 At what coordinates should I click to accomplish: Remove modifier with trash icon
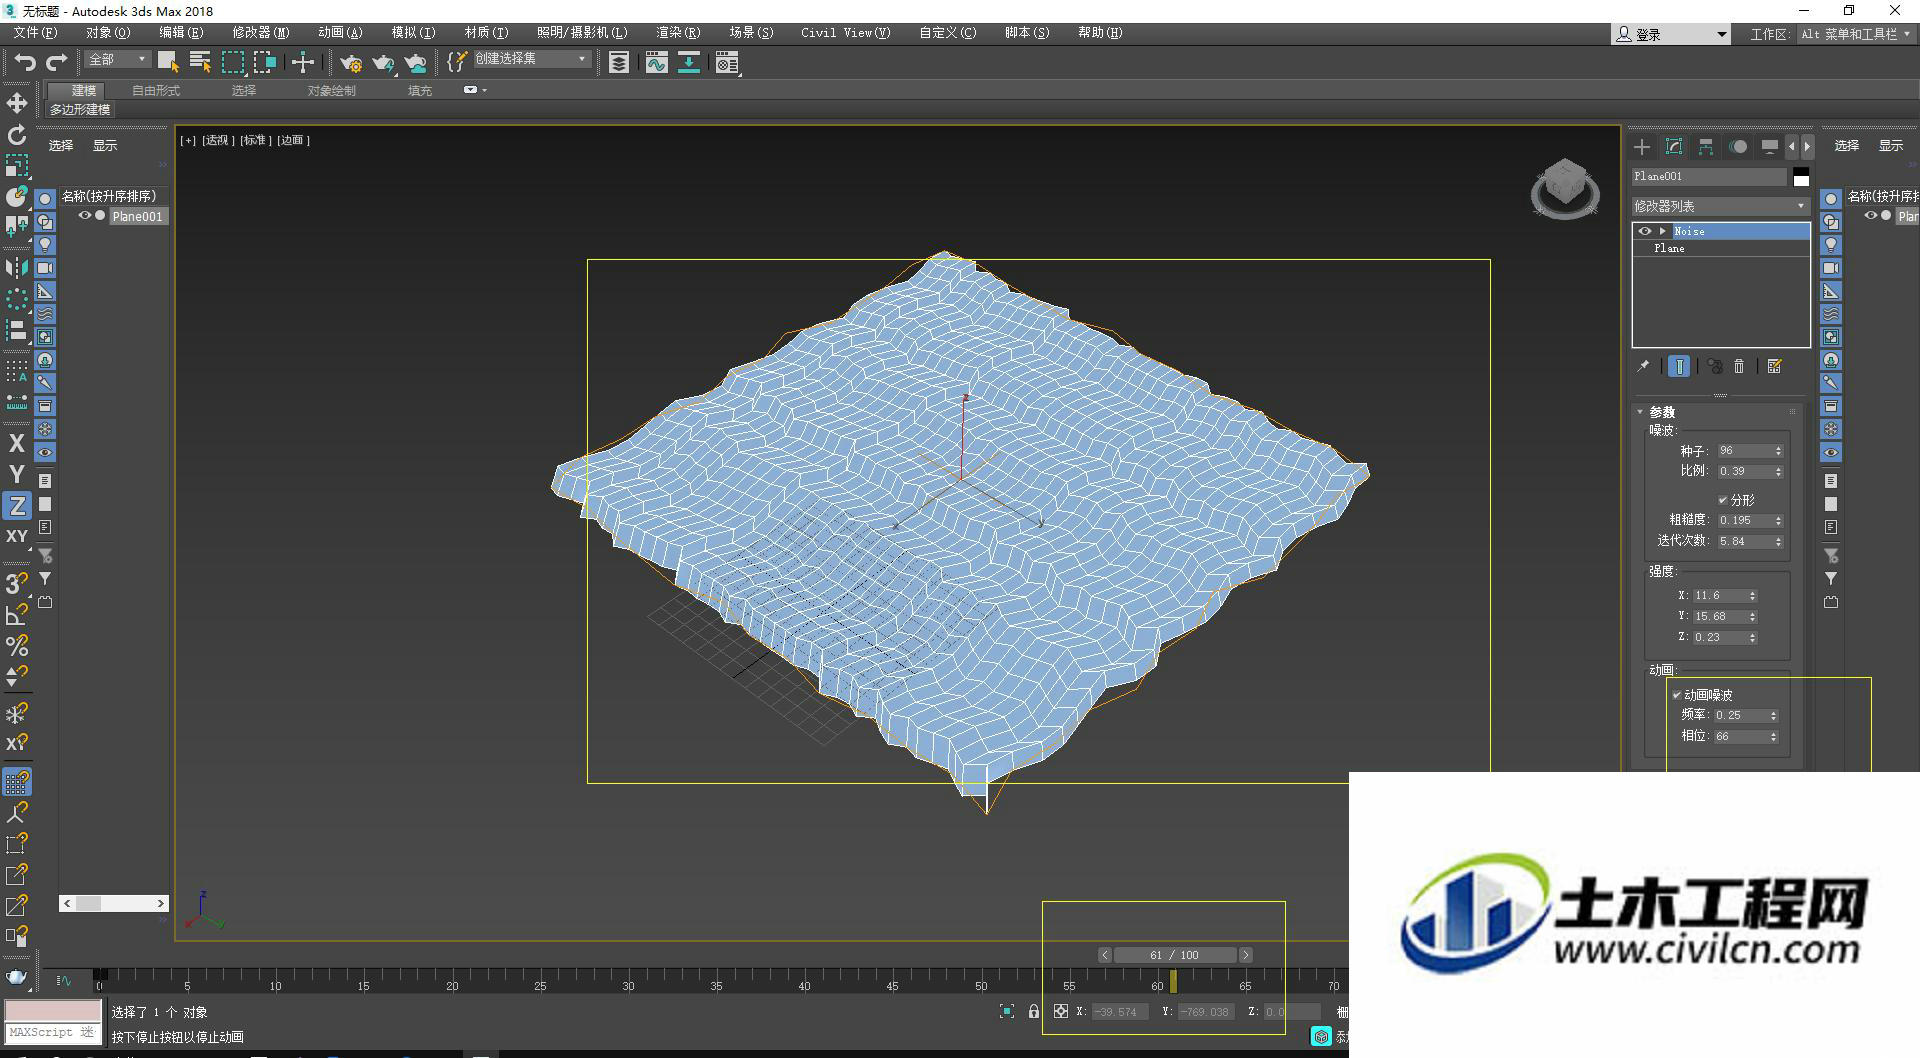[1739, 367]
